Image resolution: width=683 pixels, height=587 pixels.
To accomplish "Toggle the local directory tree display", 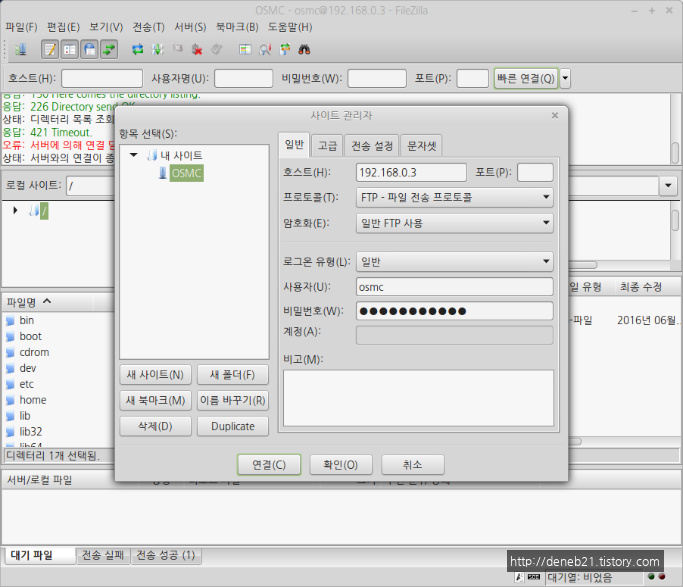I will click(70, 49).
